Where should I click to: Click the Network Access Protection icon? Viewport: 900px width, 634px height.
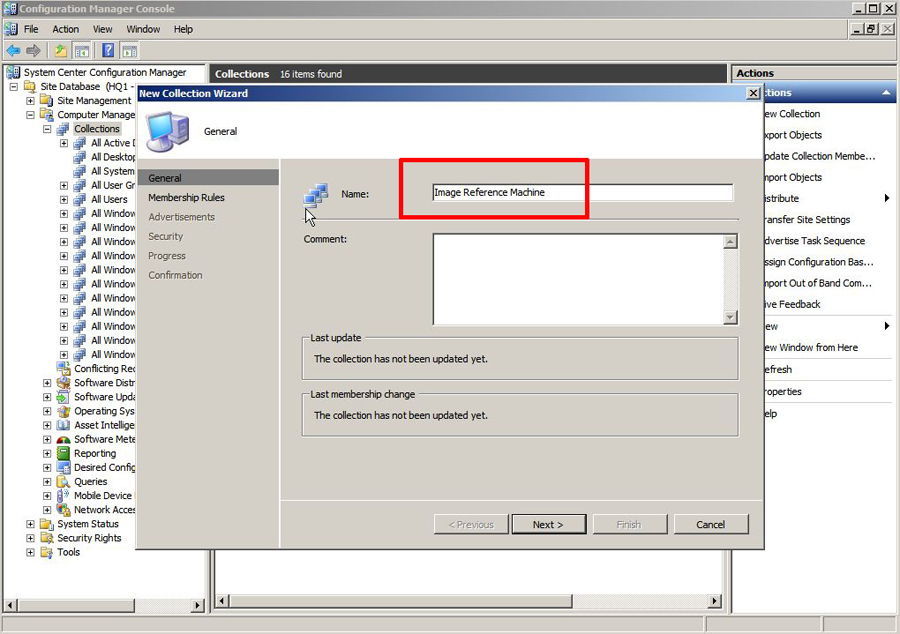coord(63,509)
